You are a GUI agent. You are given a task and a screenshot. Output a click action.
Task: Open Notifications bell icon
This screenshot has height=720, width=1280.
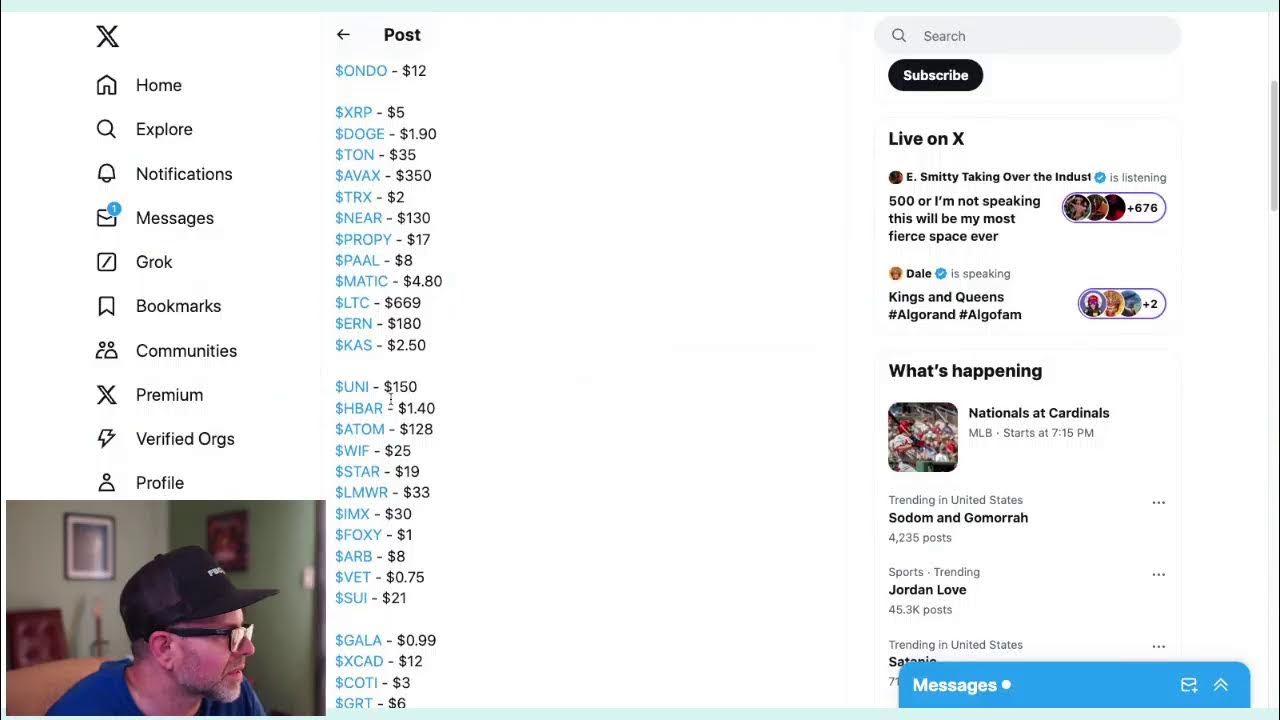point(107,174)
